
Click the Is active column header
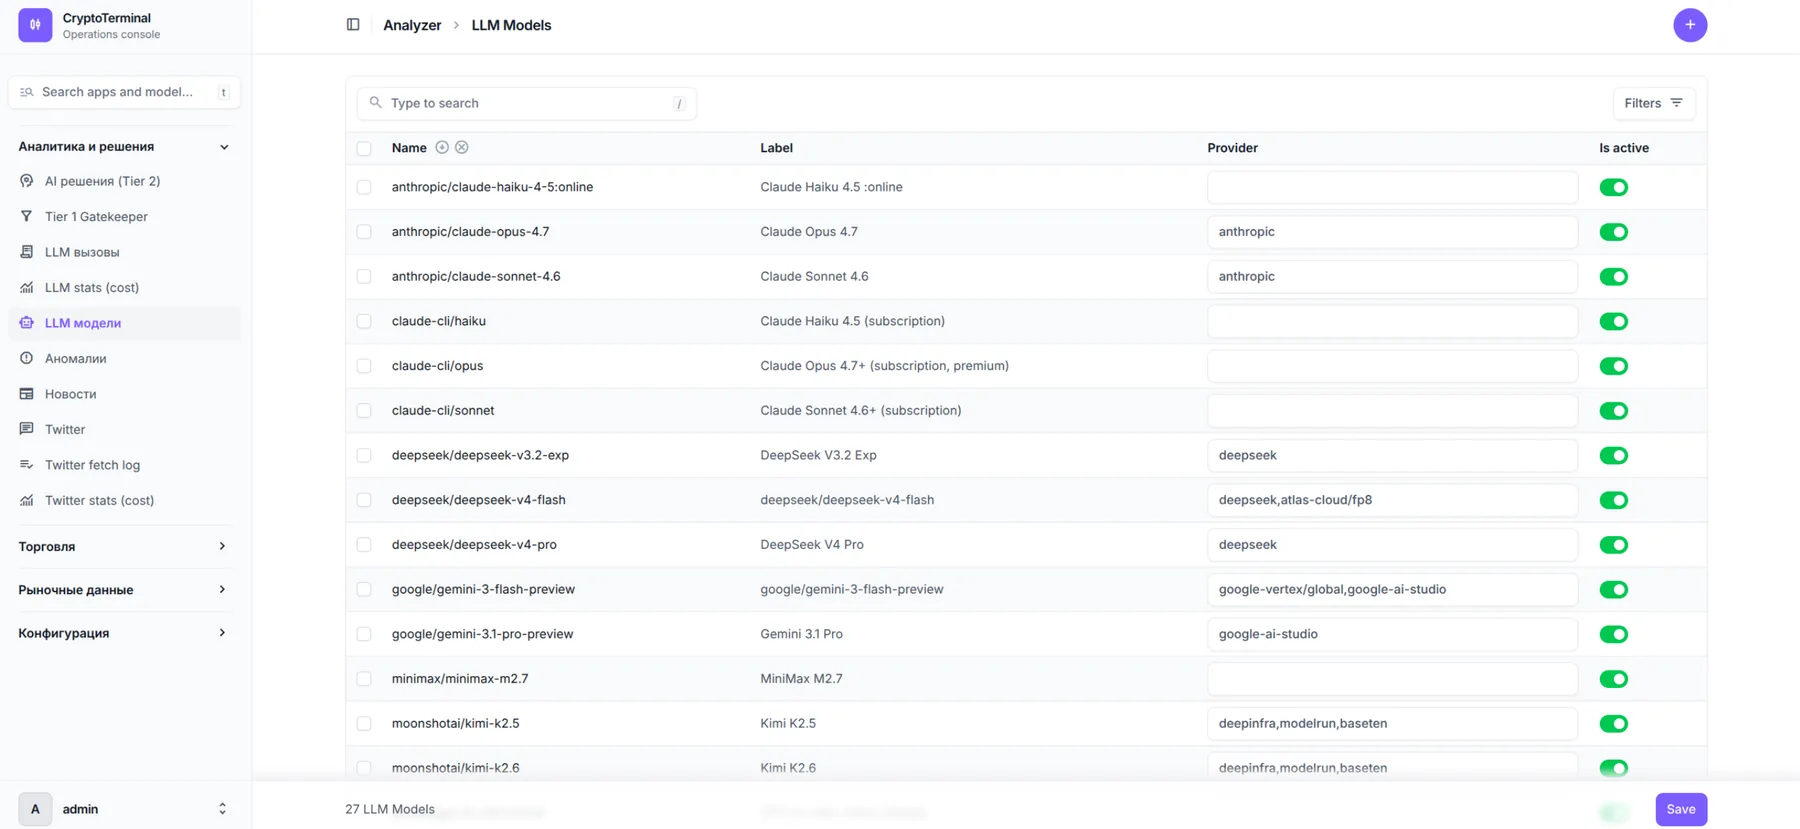tap(1624, 148)
